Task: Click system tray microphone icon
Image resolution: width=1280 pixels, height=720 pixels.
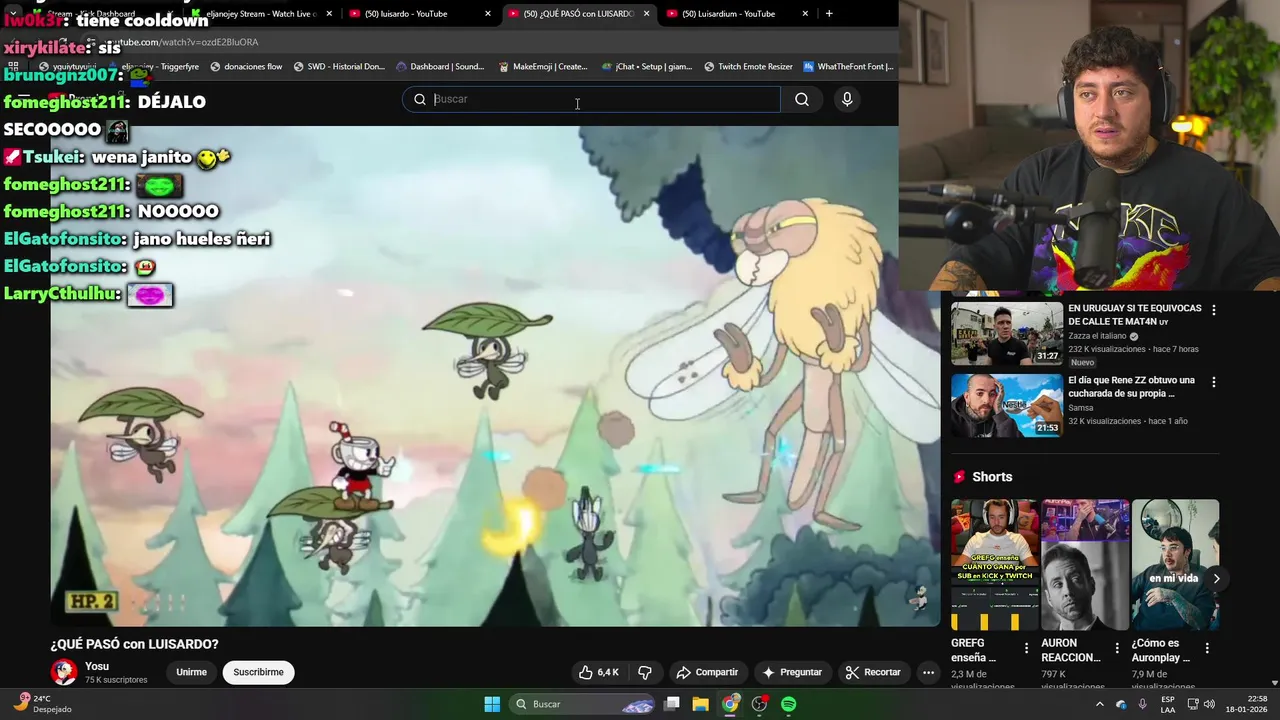Action: 1143,704
